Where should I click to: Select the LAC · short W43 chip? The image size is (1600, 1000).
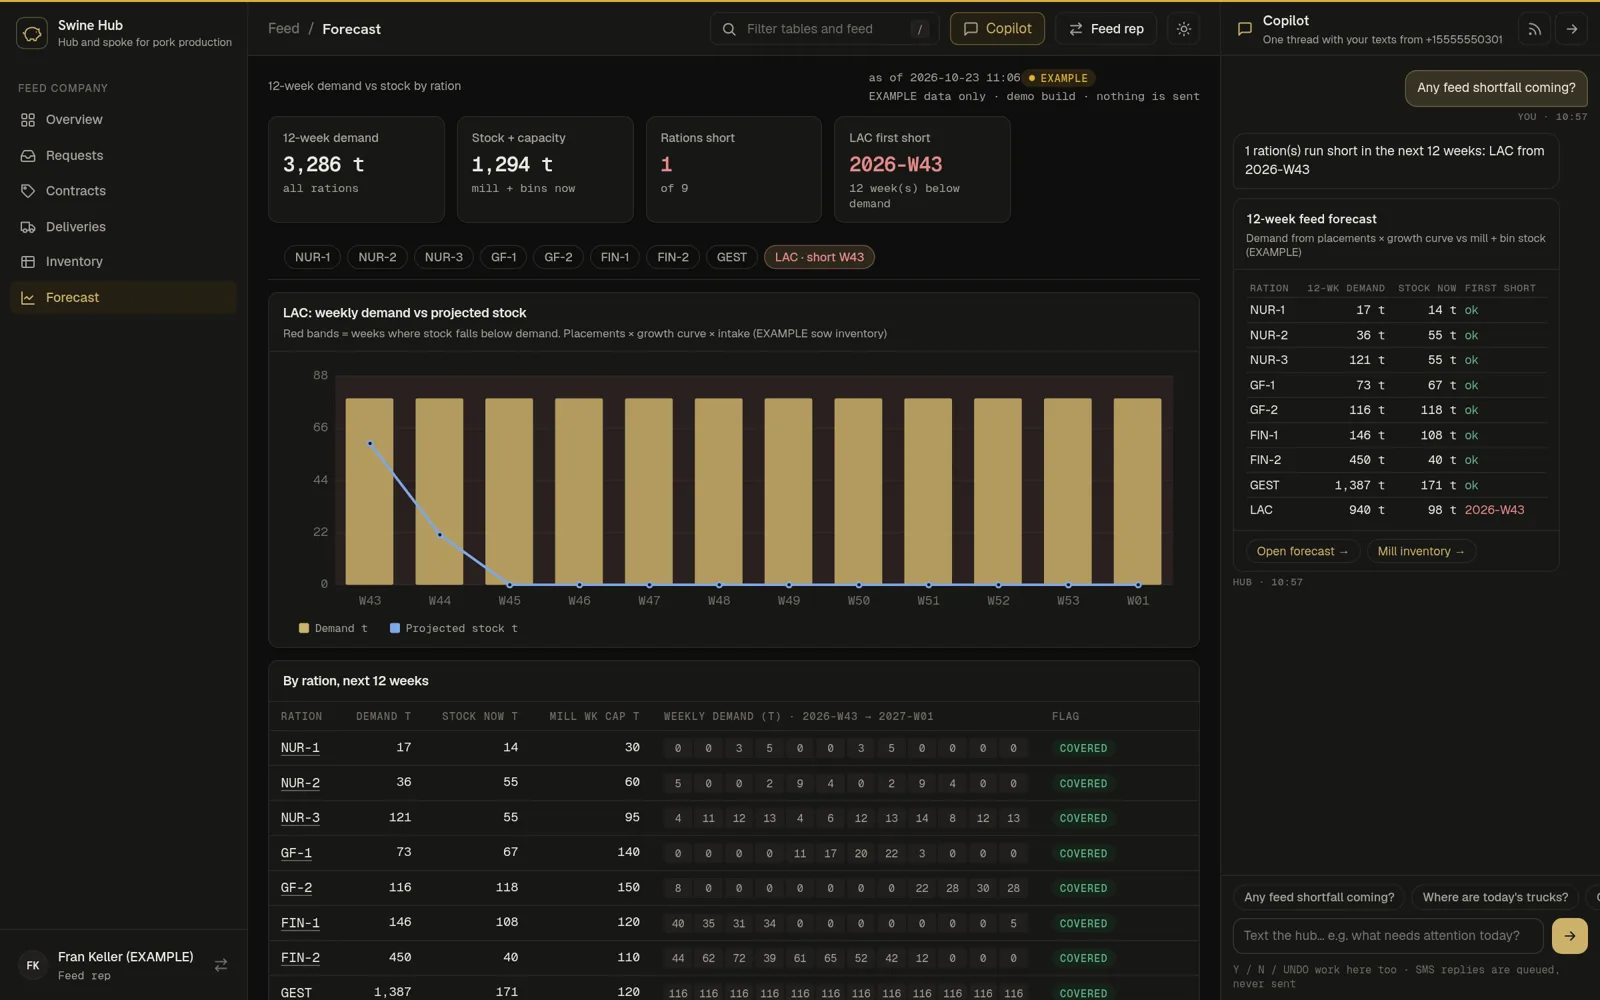tap(819, 257)
